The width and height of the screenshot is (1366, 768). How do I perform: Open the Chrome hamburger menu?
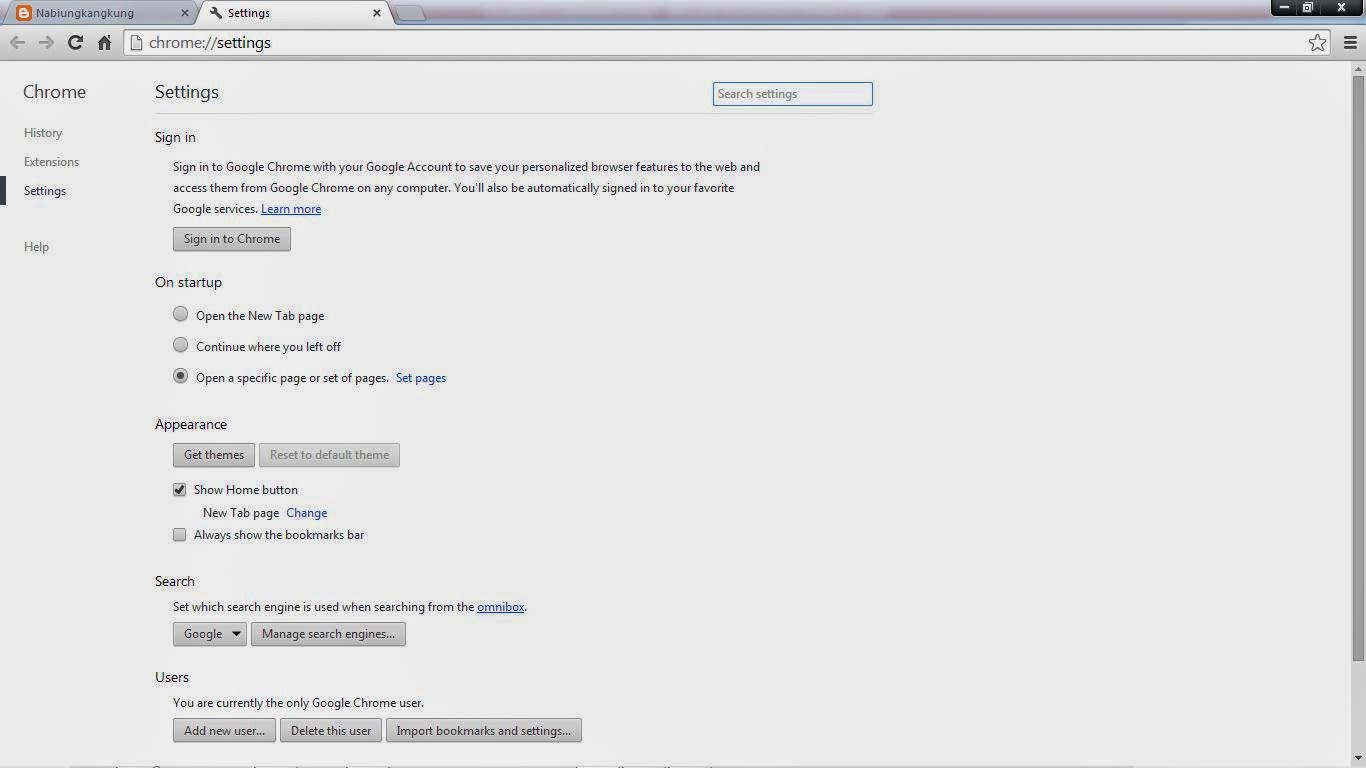[x=1350, y=42]
